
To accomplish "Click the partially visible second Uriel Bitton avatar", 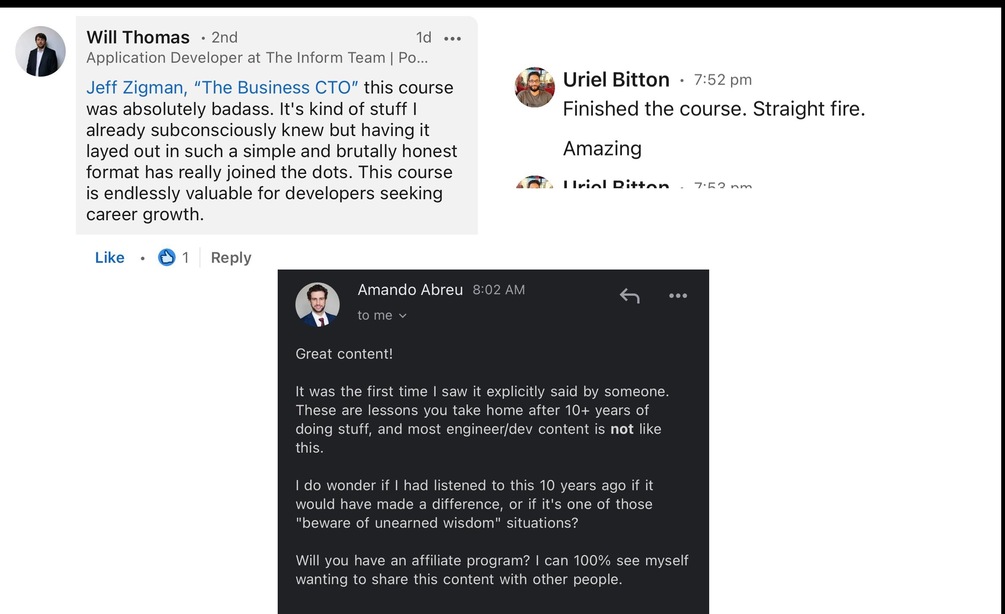I will pyautogui.click(x=534, y=183).
